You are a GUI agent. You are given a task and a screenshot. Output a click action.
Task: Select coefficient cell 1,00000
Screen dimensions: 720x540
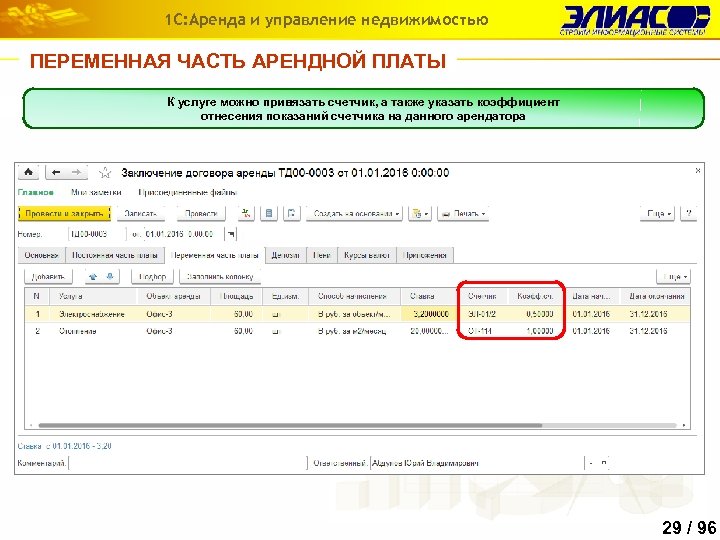click(535, 331)
